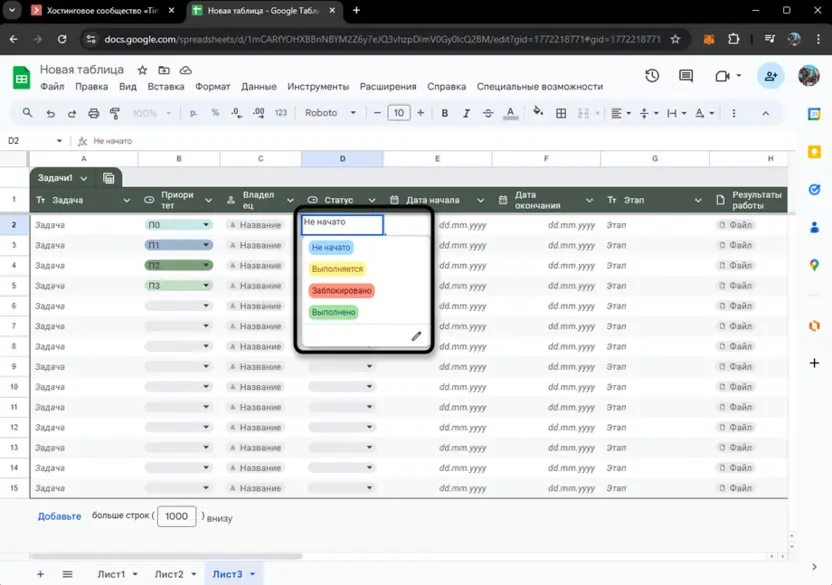Open the Дата начала column dropdown
This screenshot has height=585, width=832.
480,200
